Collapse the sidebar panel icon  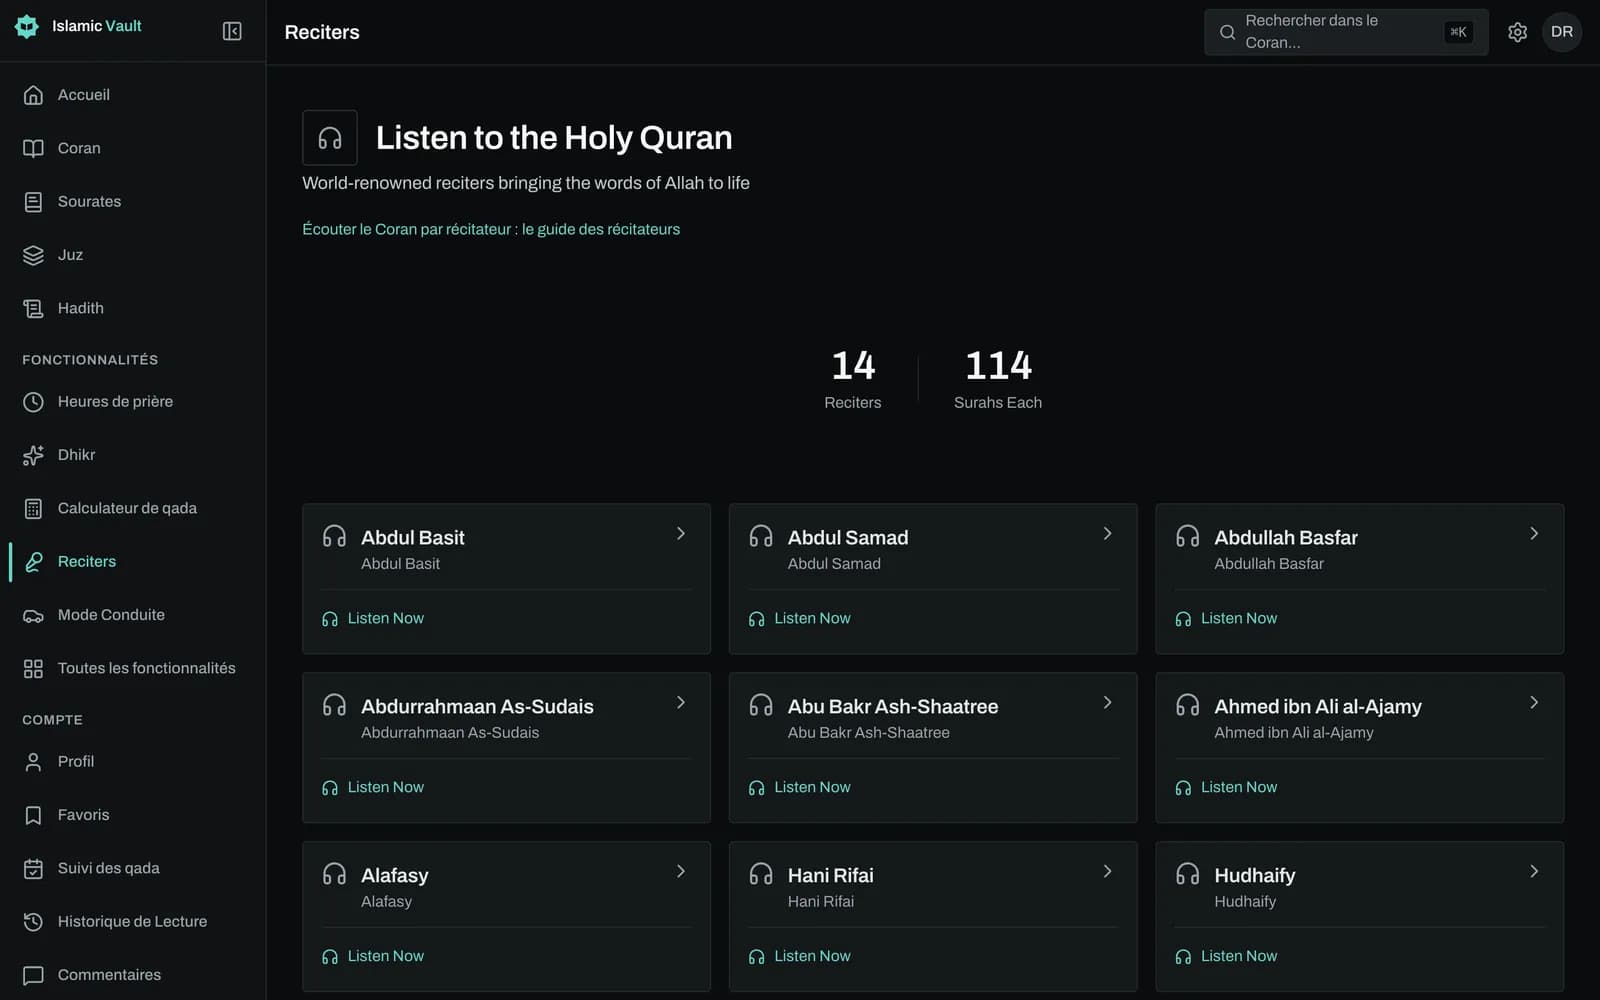[x=232, y=32]
